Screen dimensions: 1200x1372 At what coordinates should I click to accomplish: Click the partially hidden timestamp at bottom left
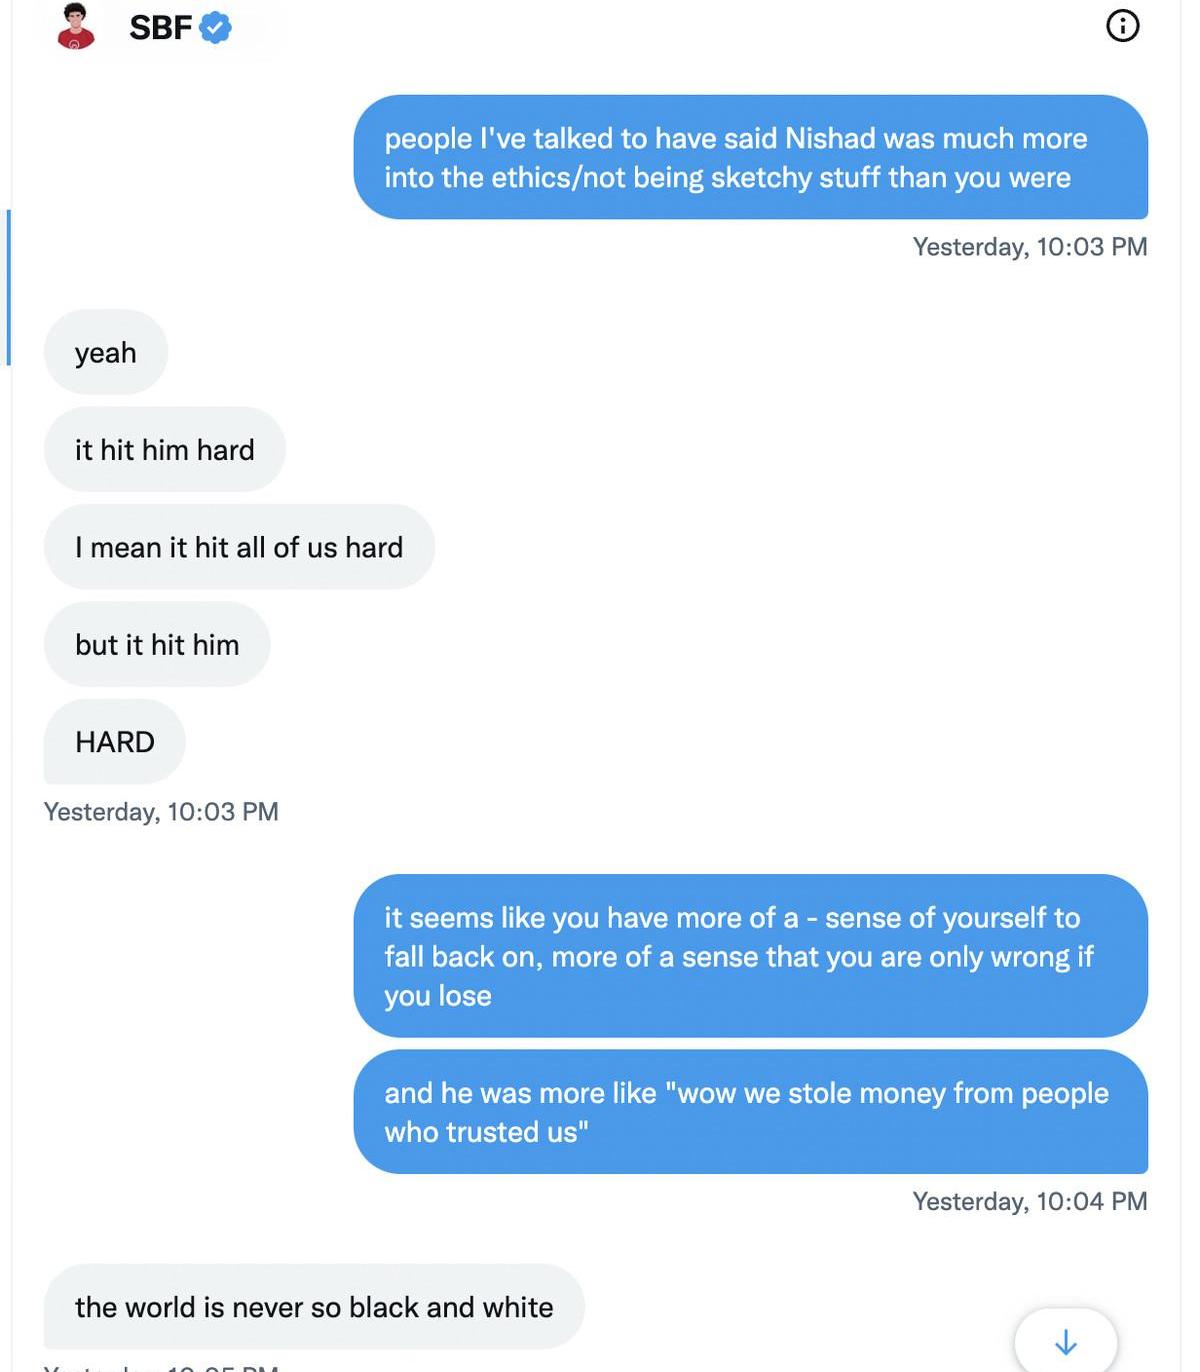click(x=161, y=1366)
